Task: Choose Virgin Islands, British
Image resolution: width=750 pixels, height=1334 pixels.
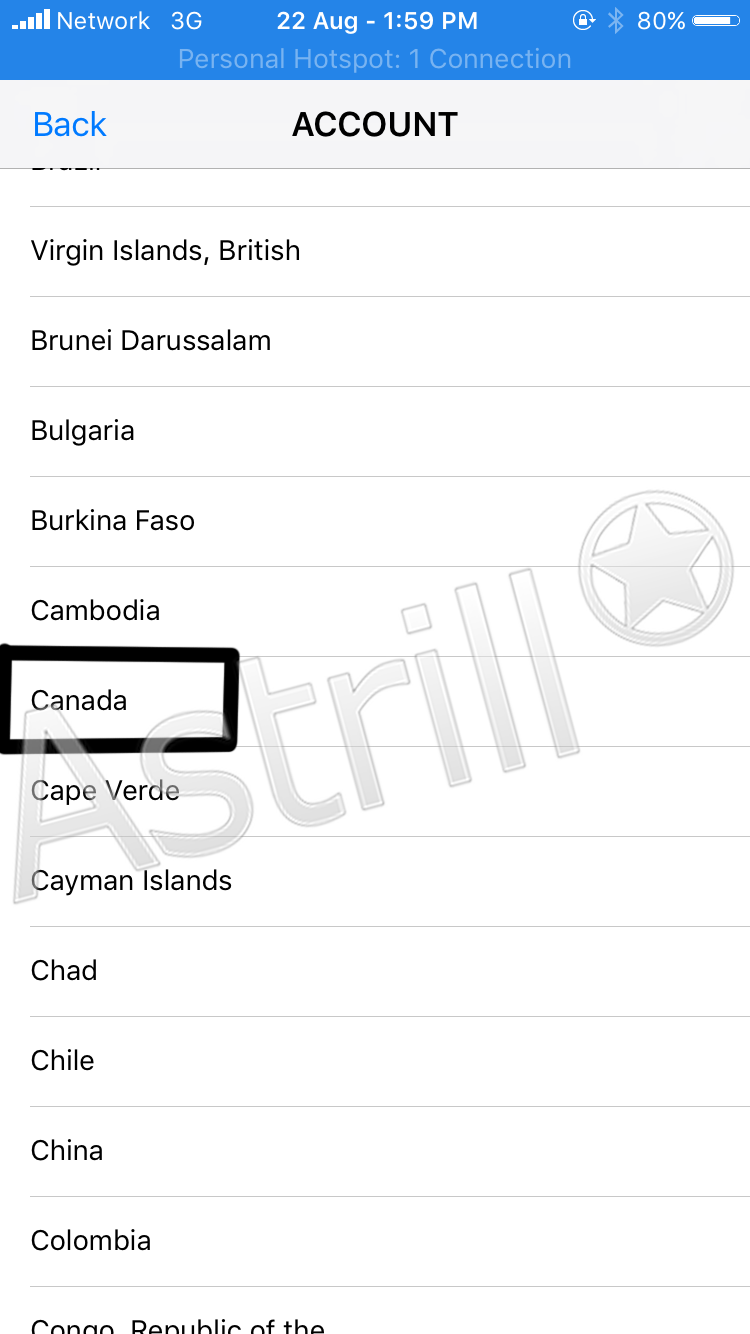Action: (x=375, y=251)
